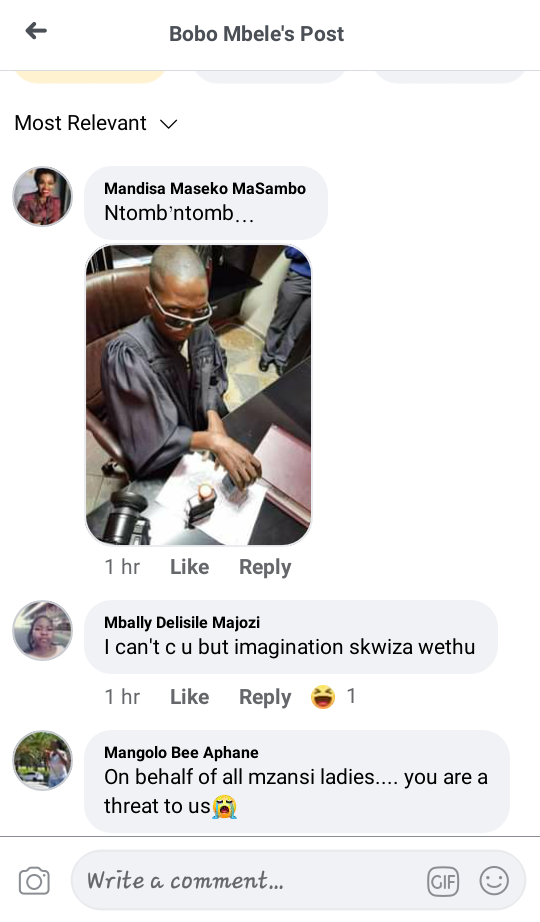Reply to Mandisa's photo comment
Image resolution: width=540 pixels, height=922 pixels.
[x=265, y=567]
